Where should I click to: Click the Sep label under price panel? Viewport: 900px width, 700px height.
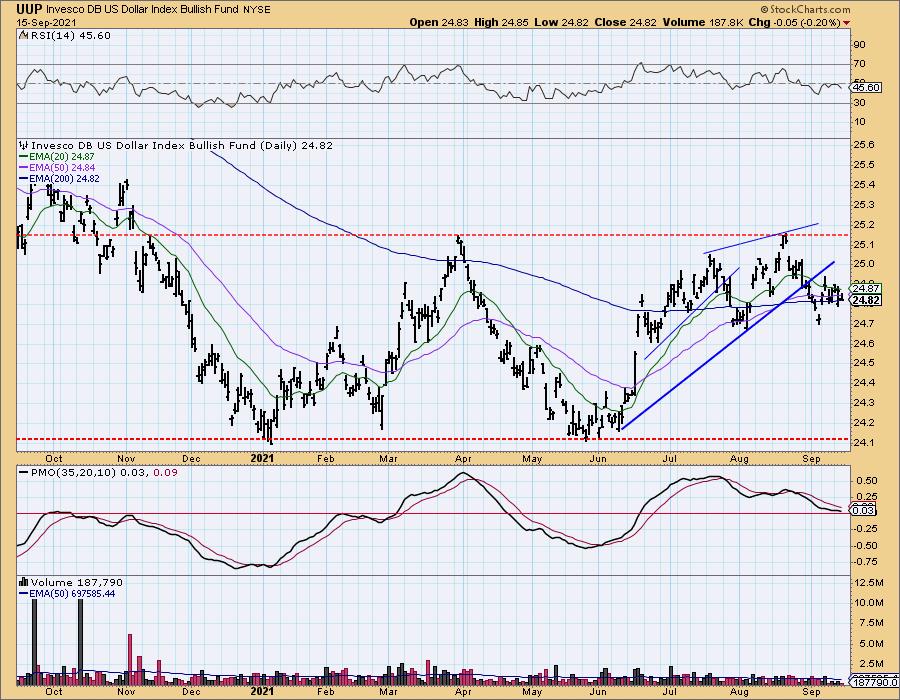click(811, 458)
